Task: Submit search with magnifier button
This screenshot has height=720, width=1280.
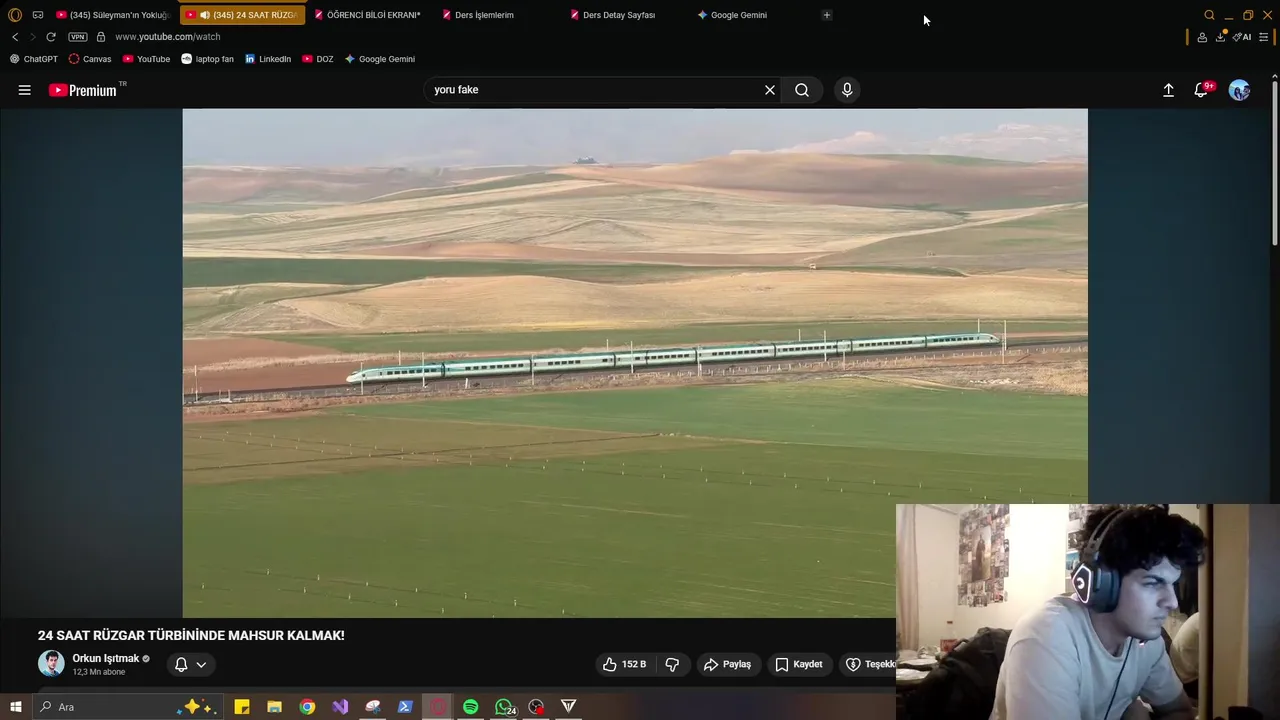Action: click(802, 90)
